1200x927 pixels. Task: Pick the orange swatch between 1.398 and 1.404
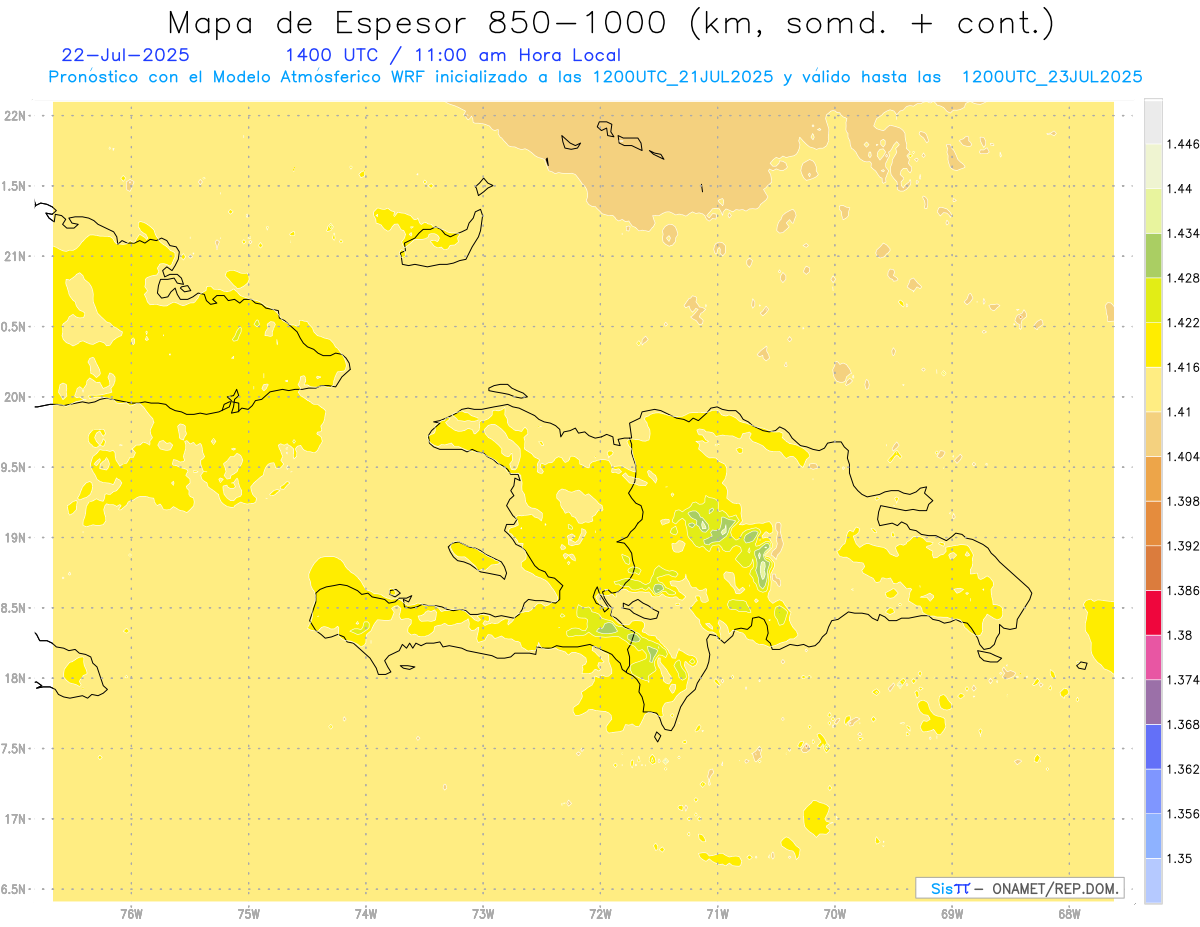pyautogui.click(x=1153, y=479)
